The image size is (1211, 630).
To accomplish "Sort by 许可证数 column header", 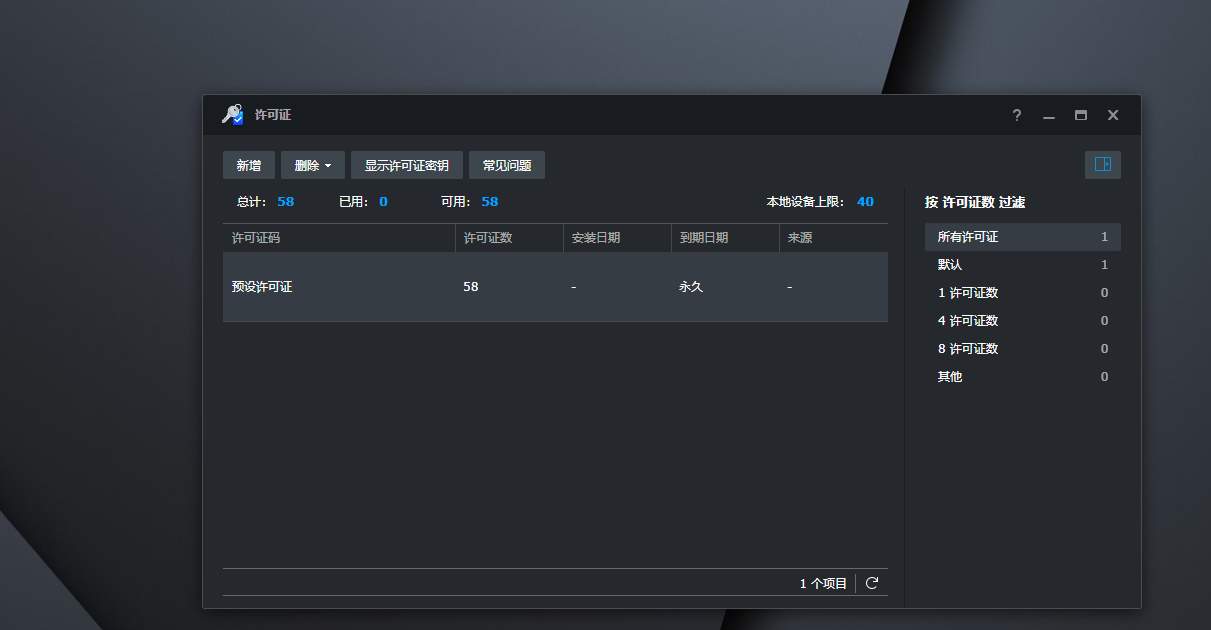I will pyautogui.click(x=509, y=238).
